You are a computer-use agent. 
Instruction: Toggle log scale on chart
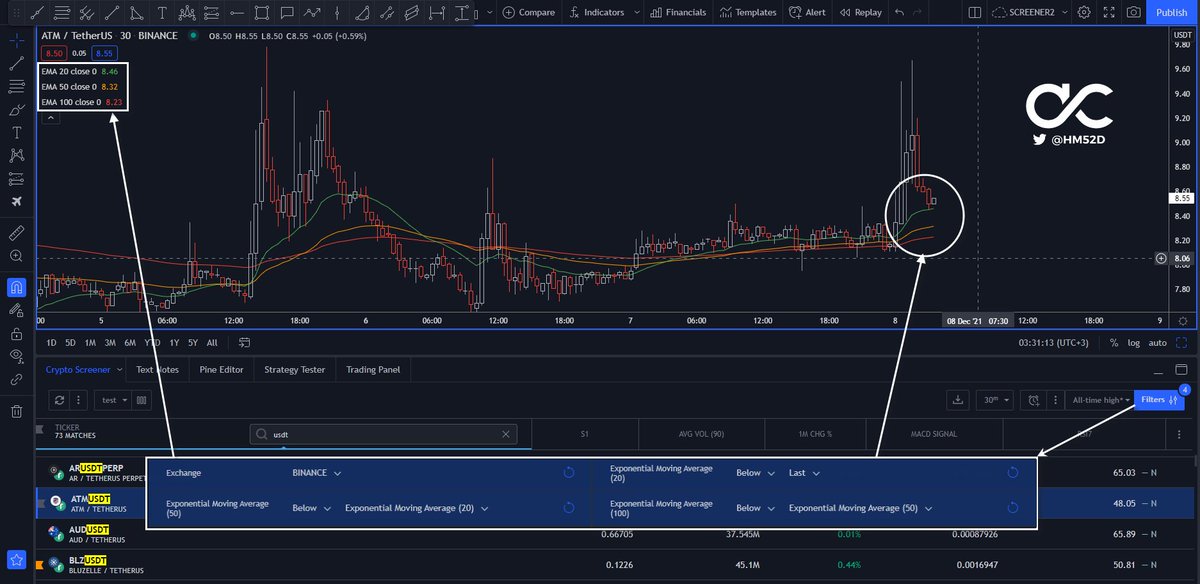(1134, 343)
